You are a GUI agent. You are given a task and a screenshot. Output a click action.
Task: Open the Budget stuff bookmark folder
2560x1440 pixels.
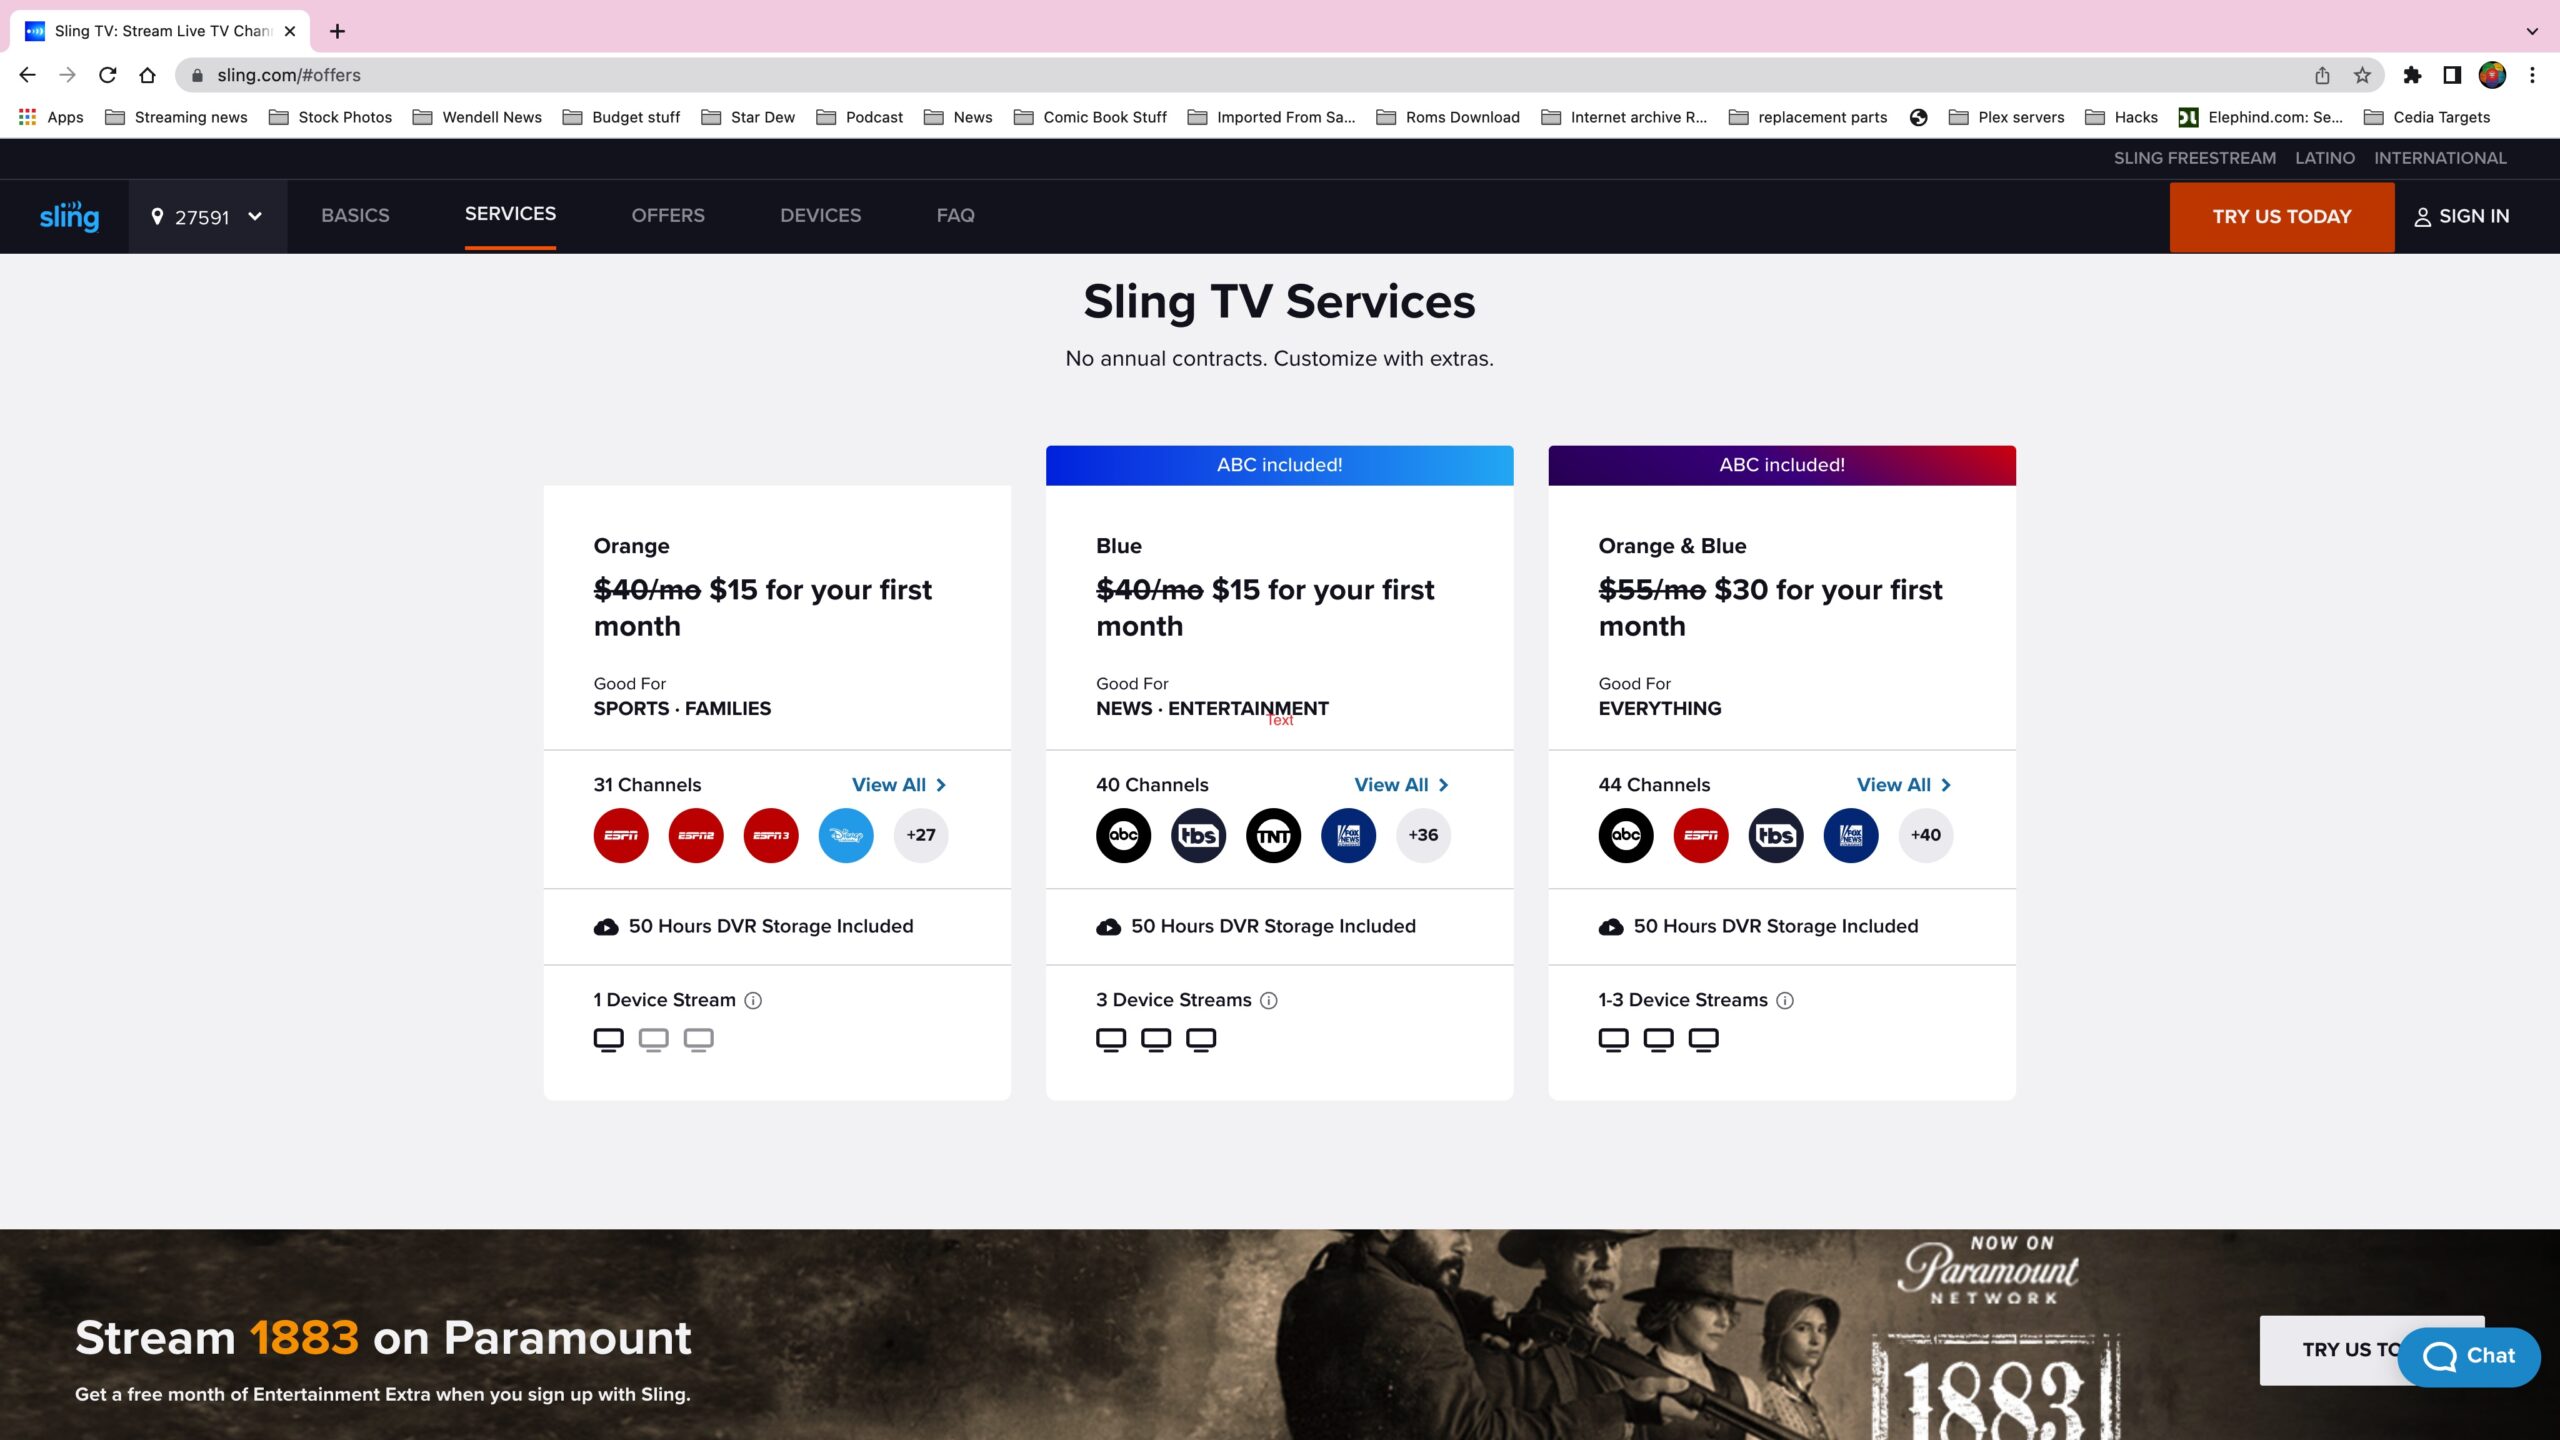621,117
